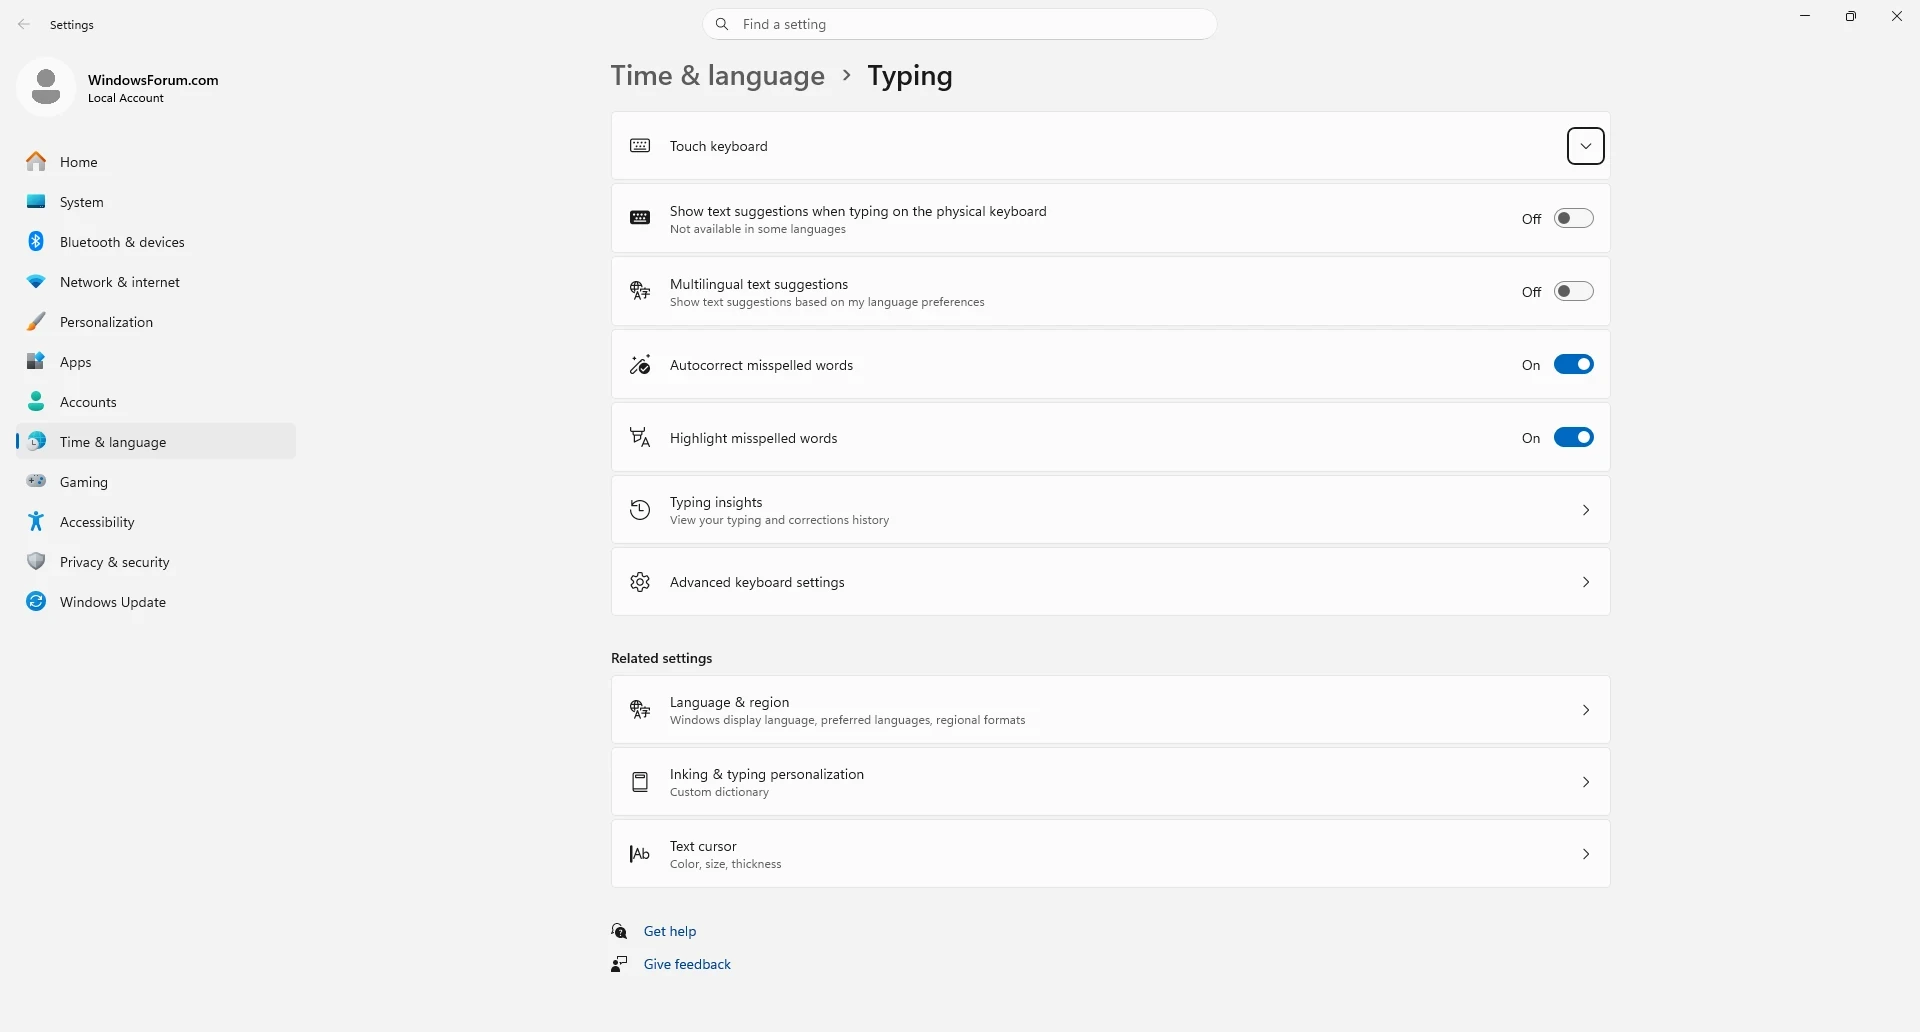Open Inking & typing personalization chevron
The height and width of the screenshot is (1032, 1920).
click(x=1586, y=782)
